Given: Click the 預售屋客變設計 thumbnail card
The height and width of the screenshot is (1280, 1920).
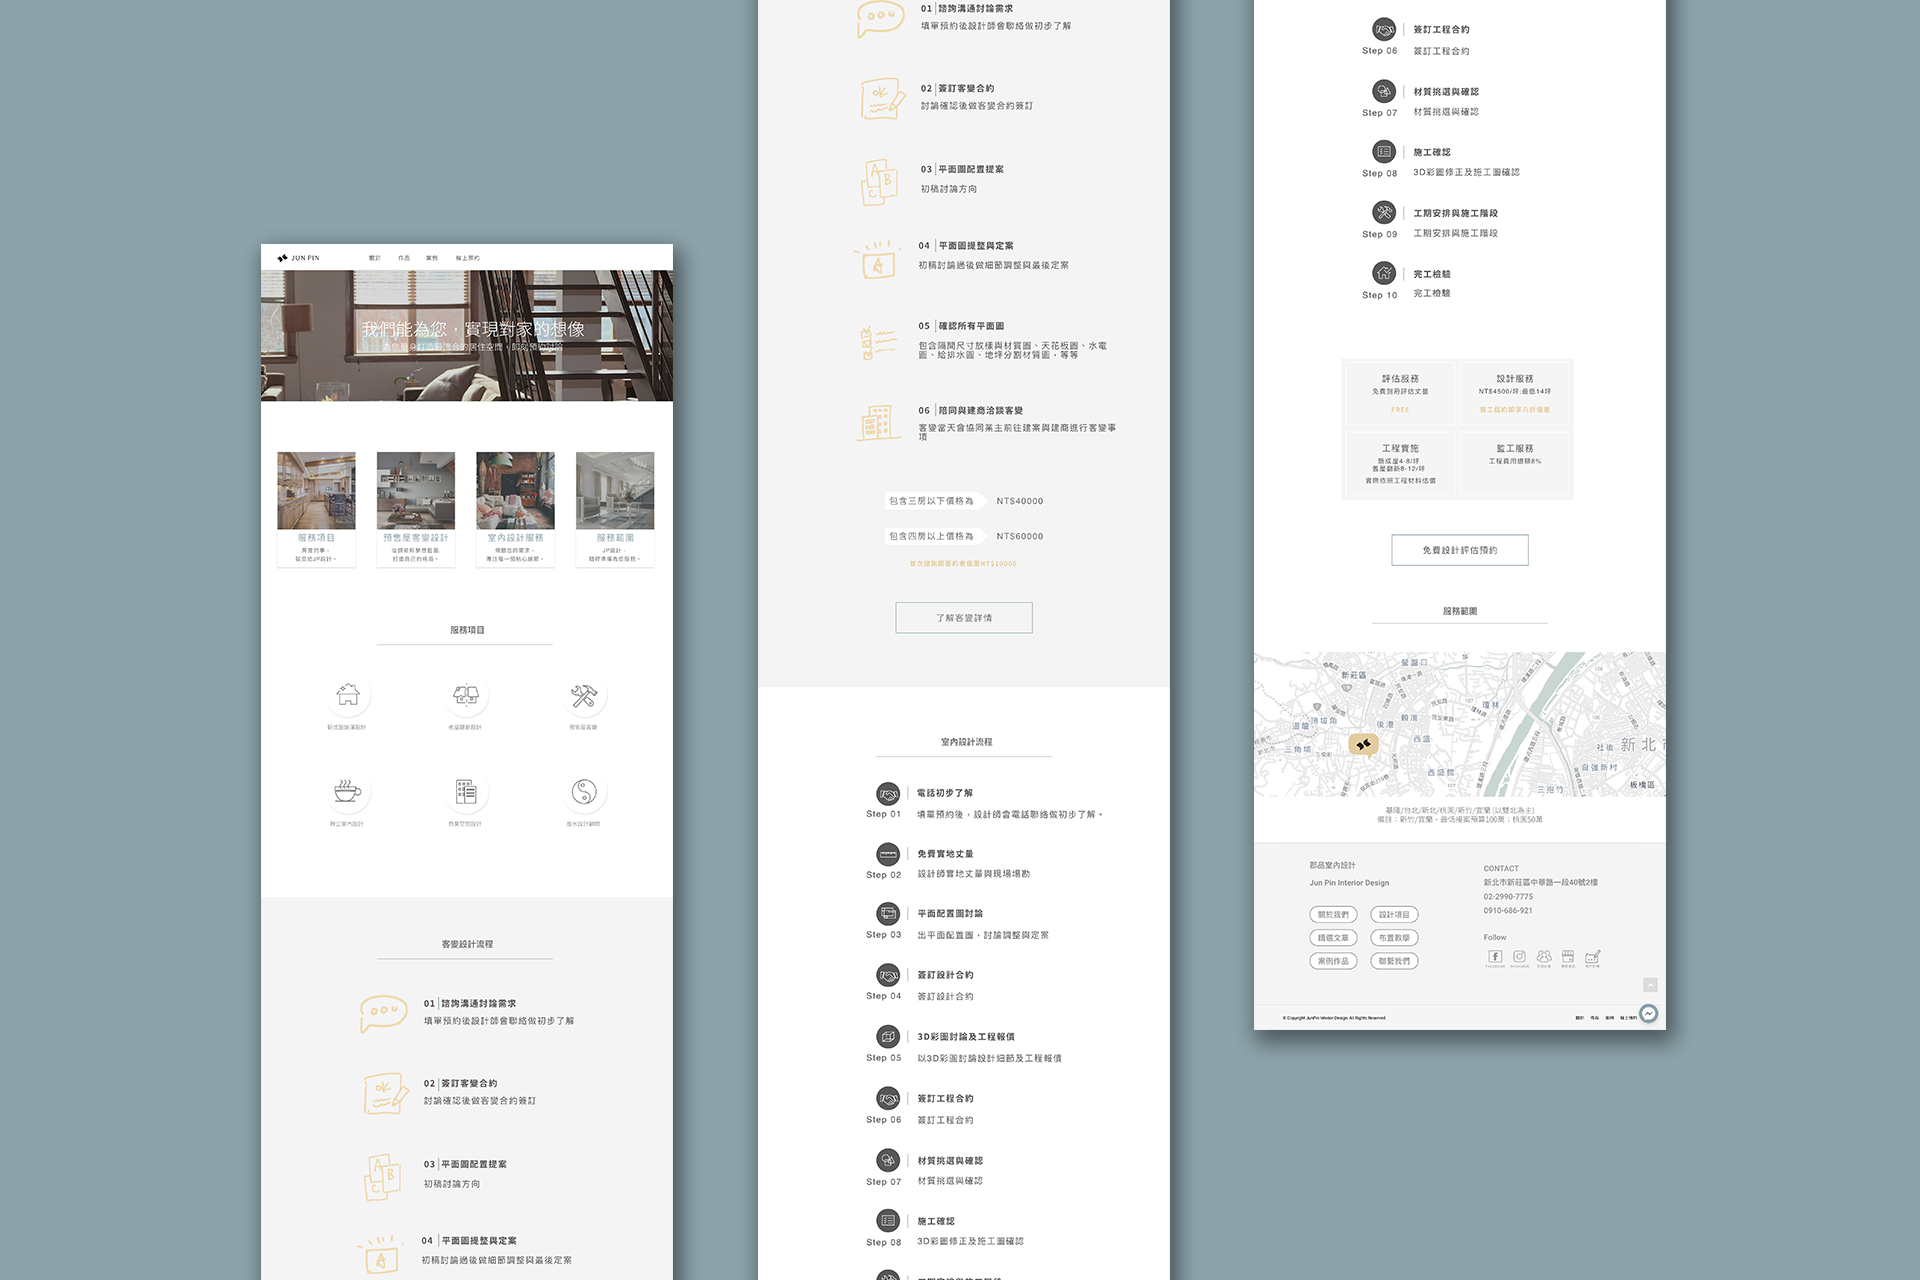Looking at the screenshot, I should 416,508.
